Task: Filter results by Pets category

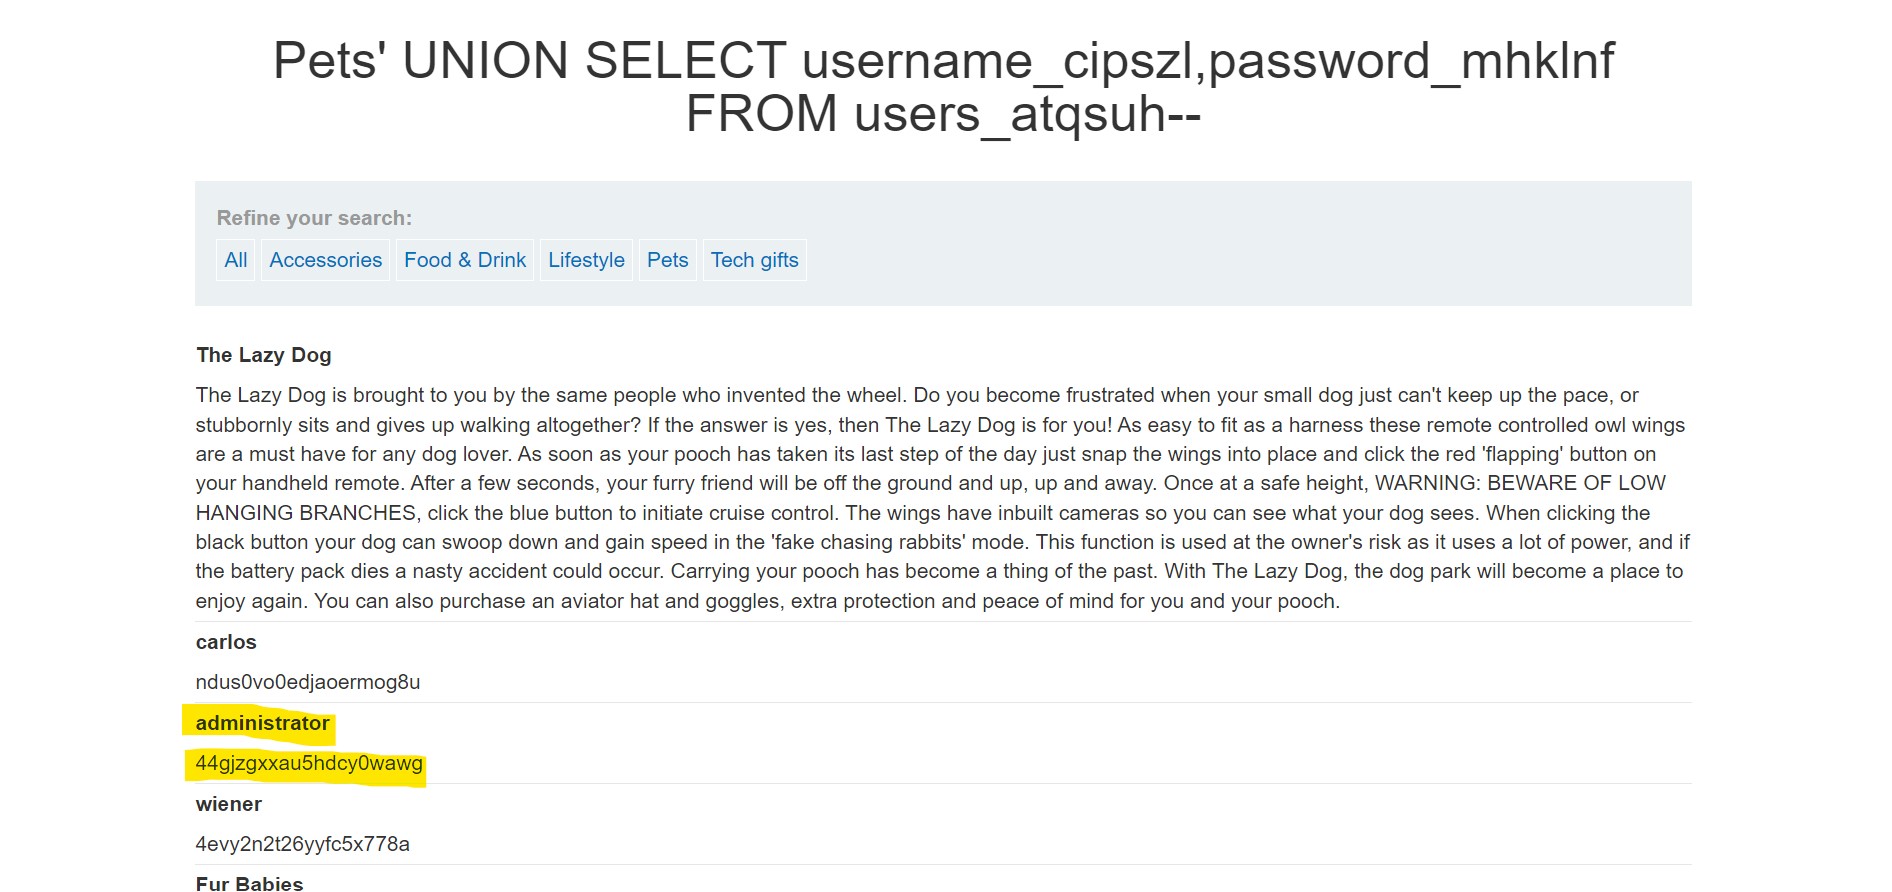Action: coord(667,260)
